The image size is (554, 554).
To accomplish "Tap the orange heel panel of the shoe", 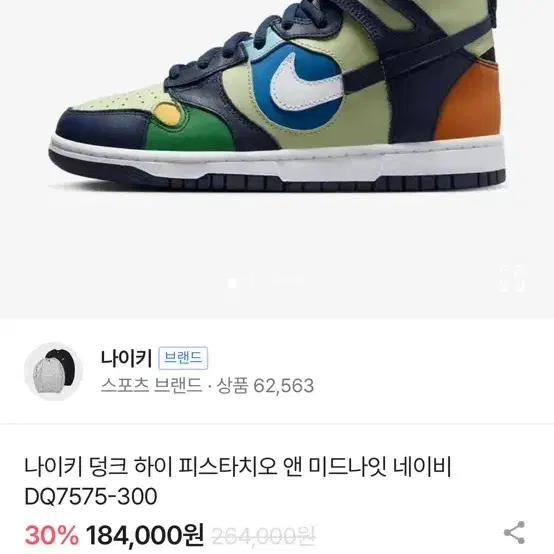I will pyautogui.click(x=468, y=101).
